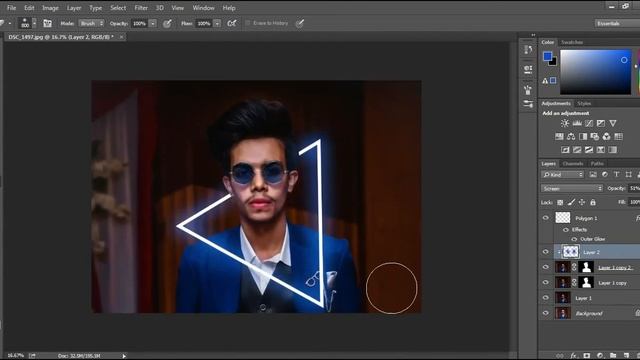Filter layers by shape layers
Viewport: 640px width, 360px height.
(629, 175)
